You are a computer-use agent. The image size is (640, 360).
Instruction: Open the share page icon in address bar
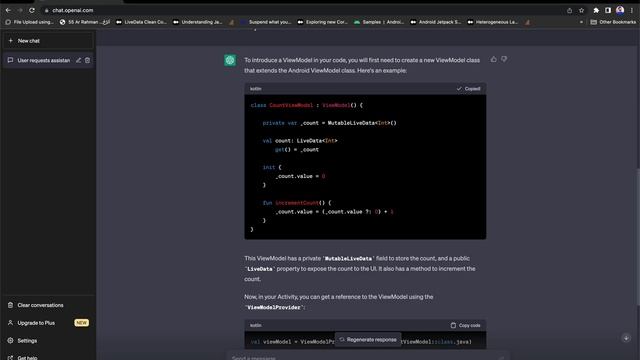pos(569,11)
